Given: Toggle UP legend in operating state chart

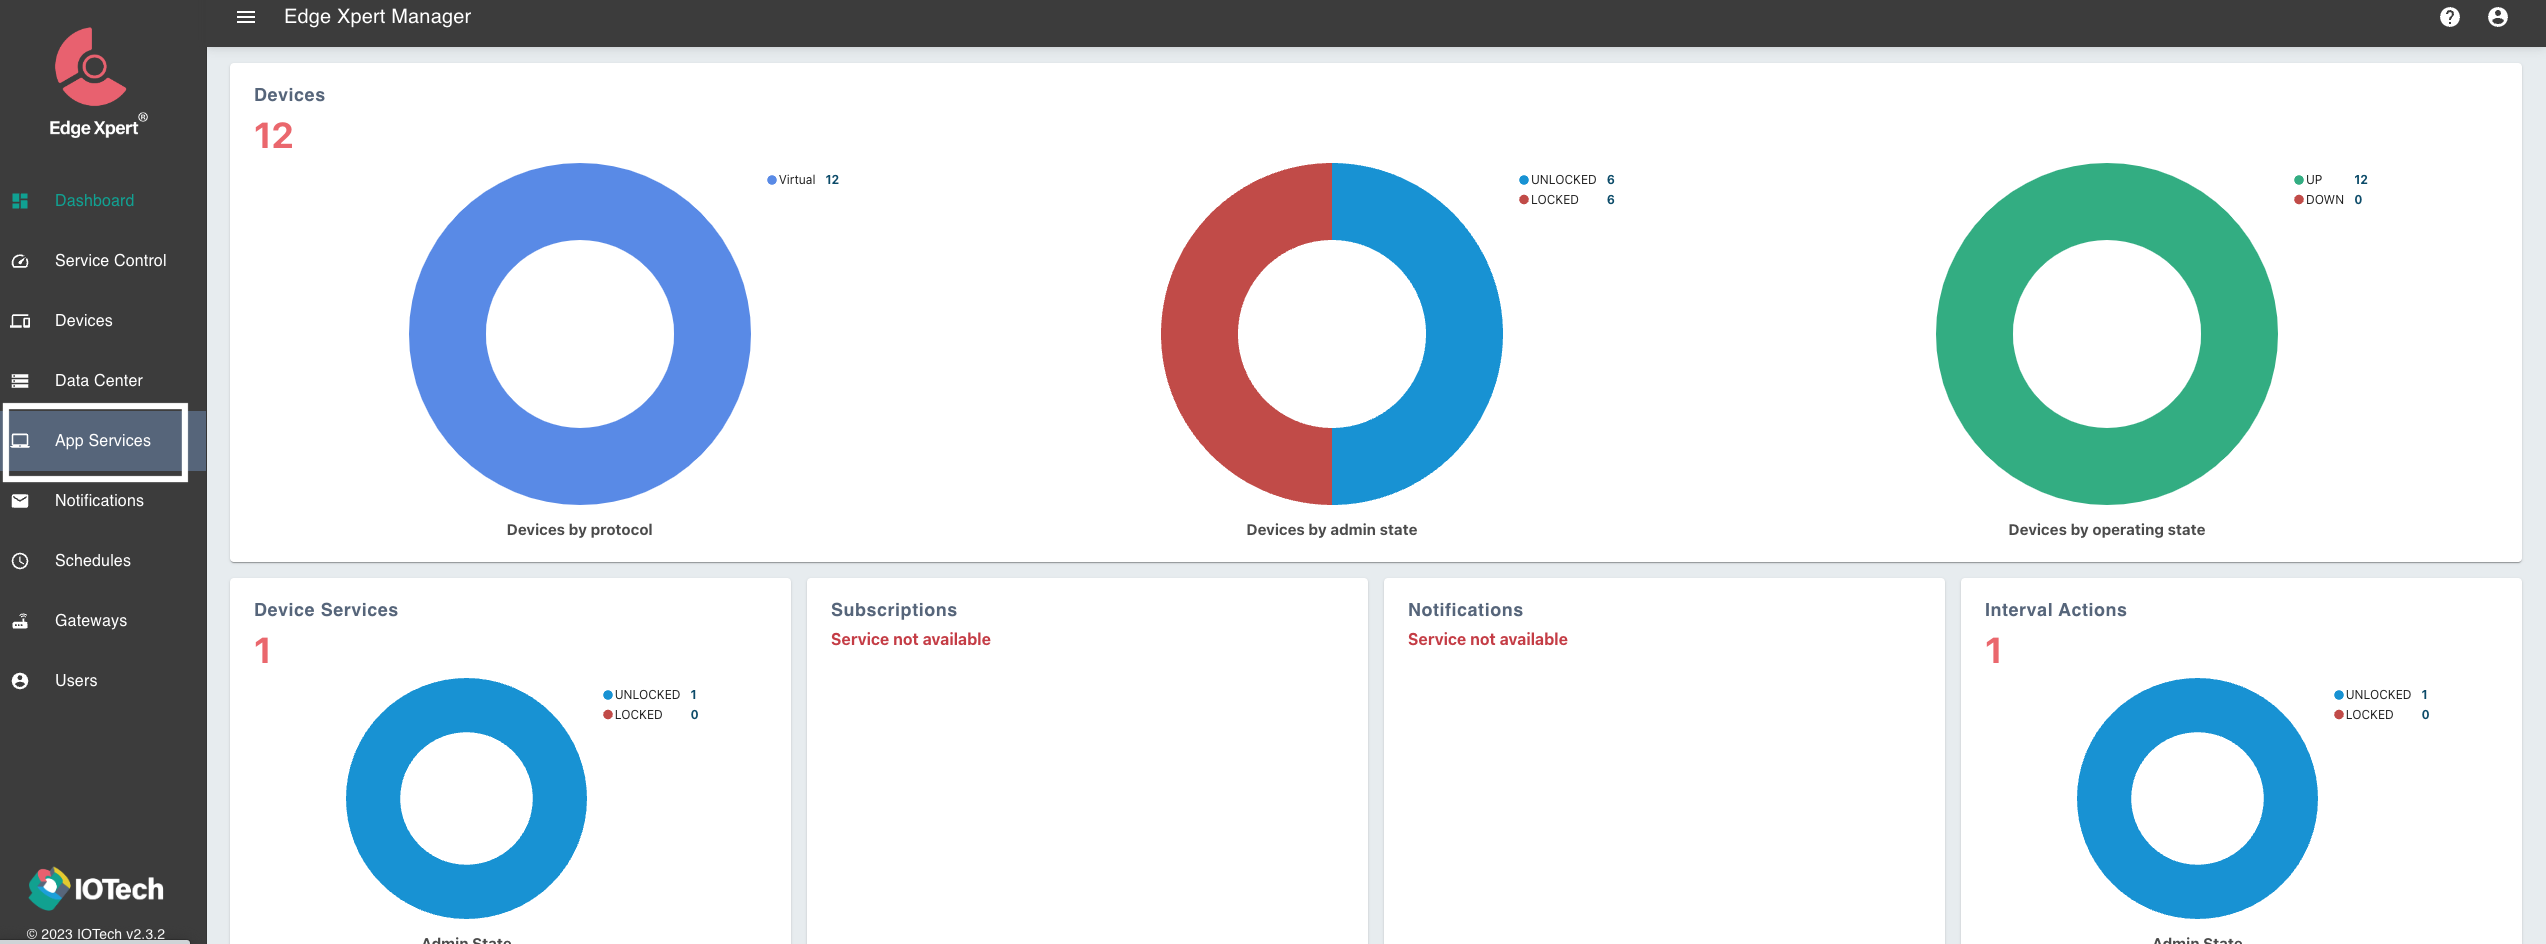Looking at the screenshot, I should click(x=2330, y=180).
